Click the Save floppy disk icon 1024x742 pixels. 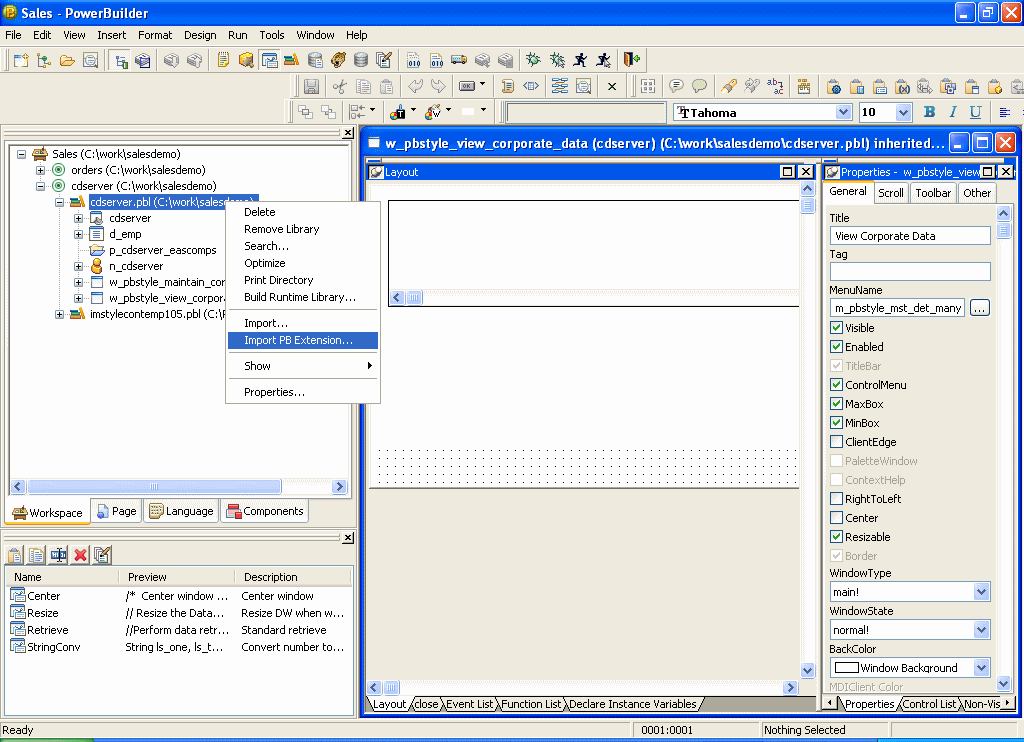[x=312, y=86]
